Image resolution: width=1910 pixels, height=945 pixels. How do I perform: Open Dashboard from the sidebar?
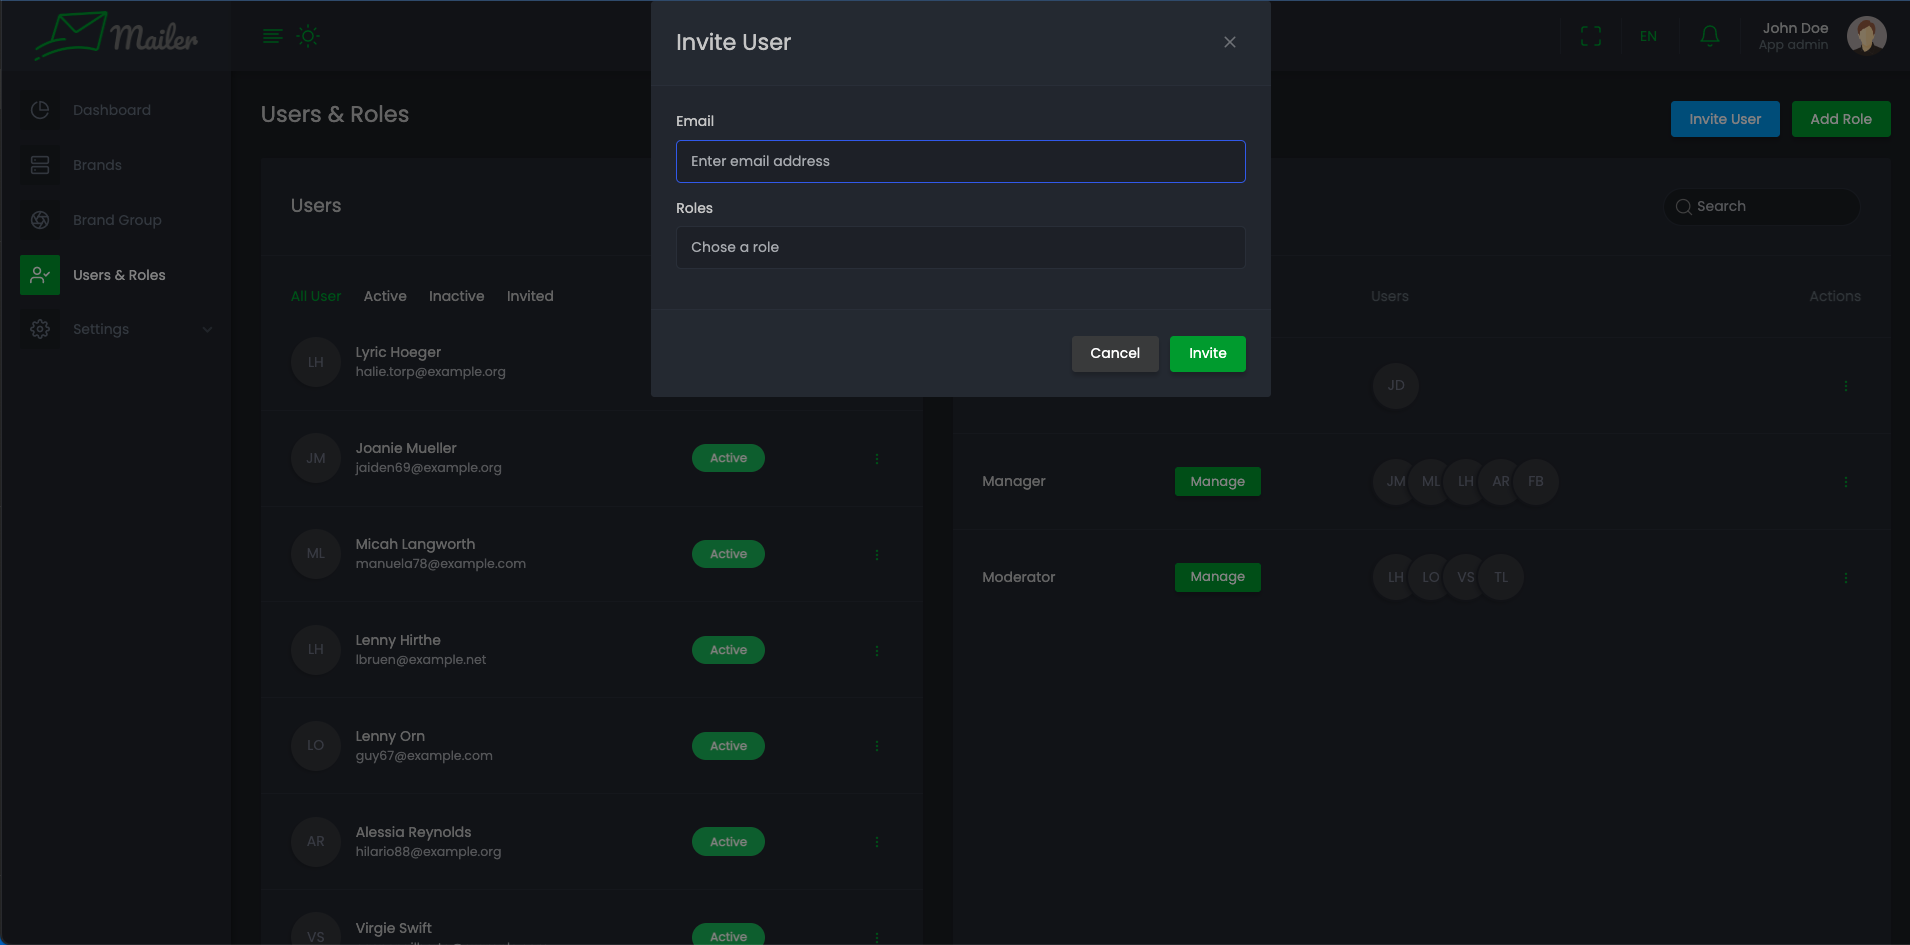(x=111, y=110)
